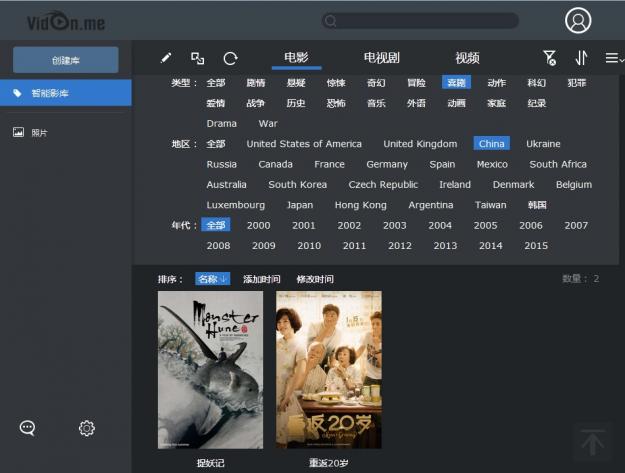The width and height of the screenshot is (625, 473).
Task: Click the search magnifier icon
Action: pyautogui.click(x=330, y=21)
